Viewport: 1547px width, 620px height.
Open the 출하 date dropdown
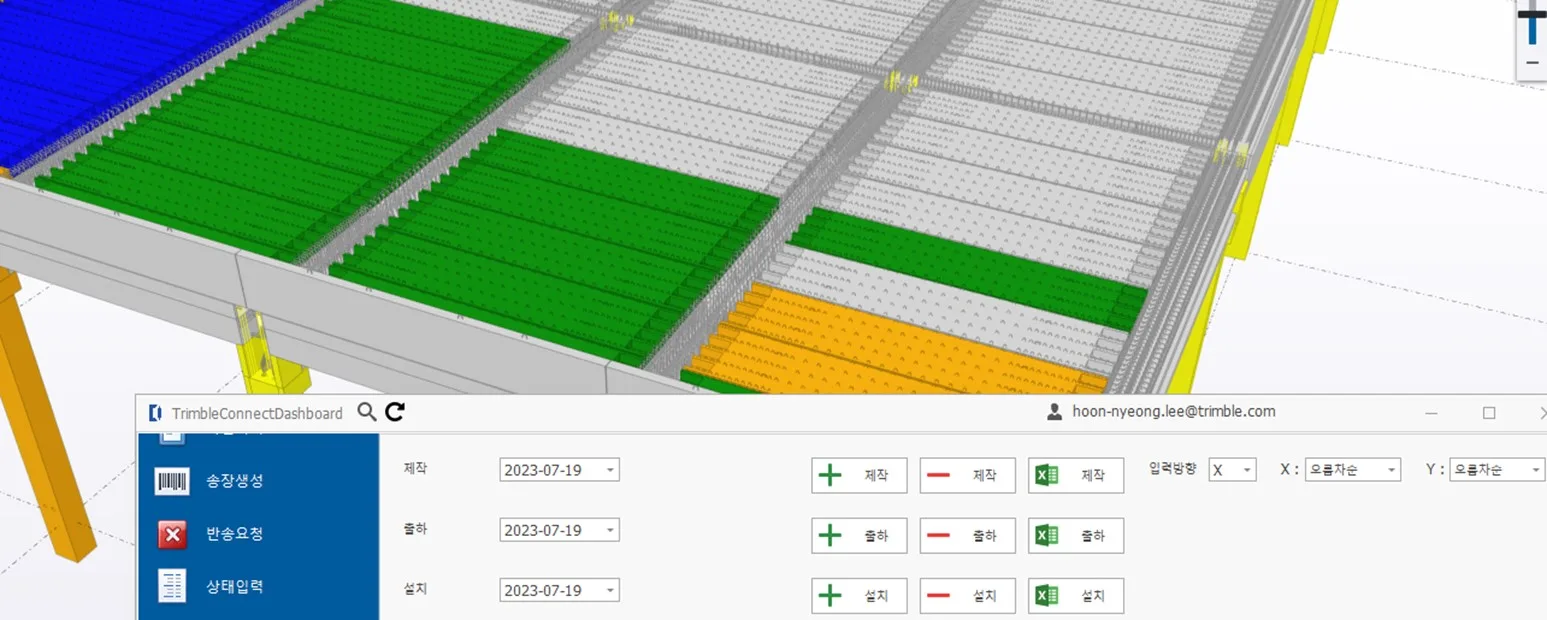click(x=610, y=530)
